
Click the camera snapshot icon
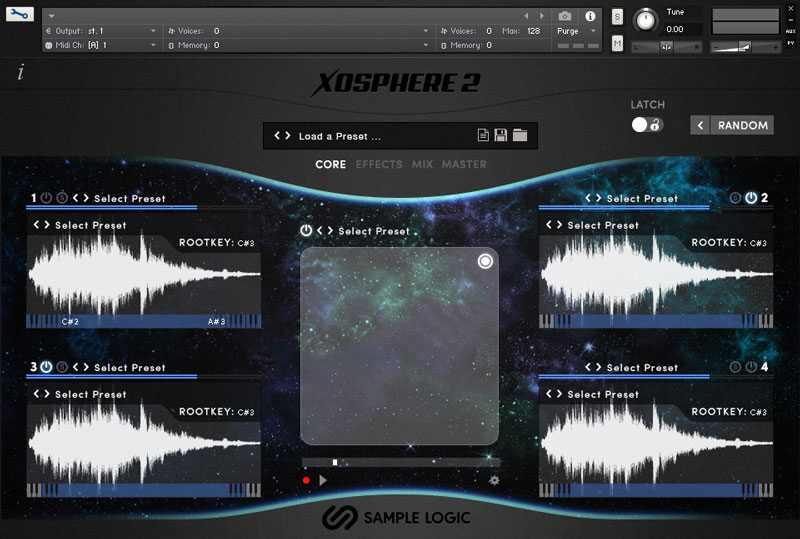point(564,16)
